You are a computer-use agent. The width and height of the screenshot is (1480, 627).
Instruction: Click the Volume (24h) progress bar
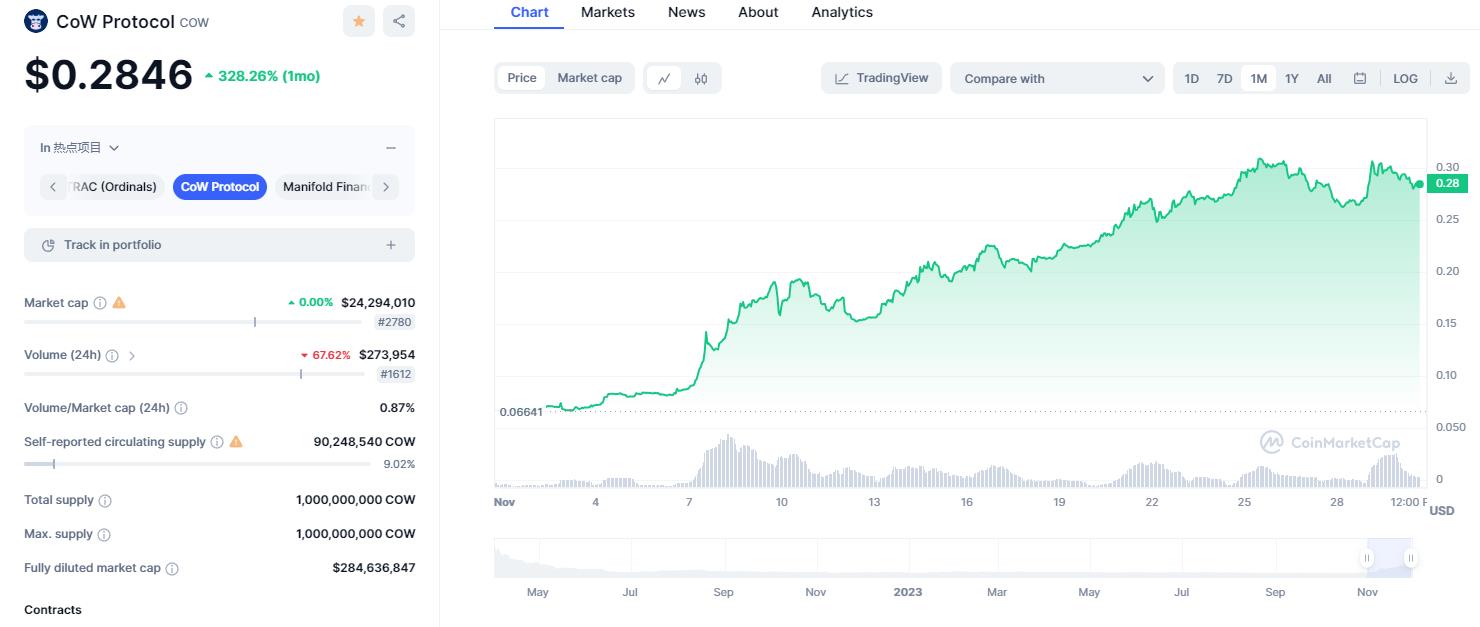[194, 374]
